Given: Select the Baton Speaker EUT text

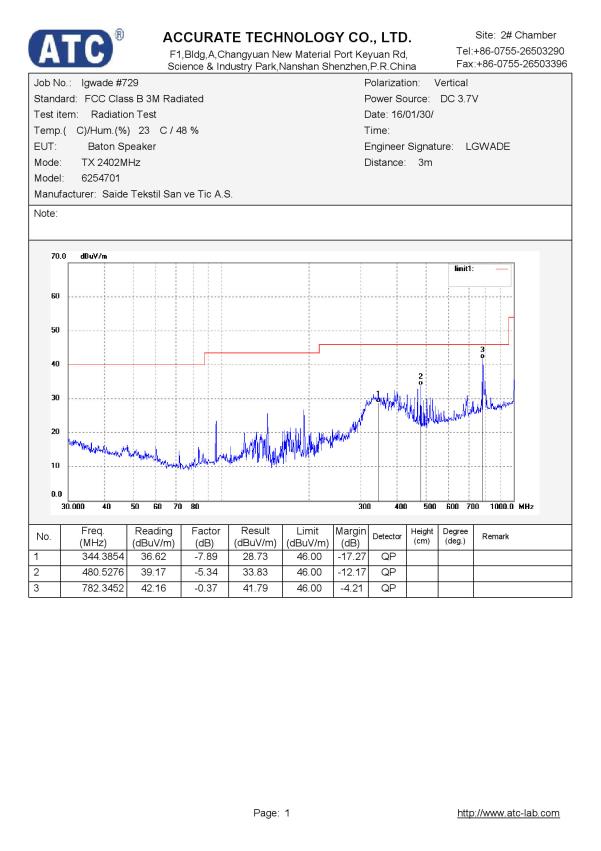Looking at the screenshot, I should [x=122, y=147].
